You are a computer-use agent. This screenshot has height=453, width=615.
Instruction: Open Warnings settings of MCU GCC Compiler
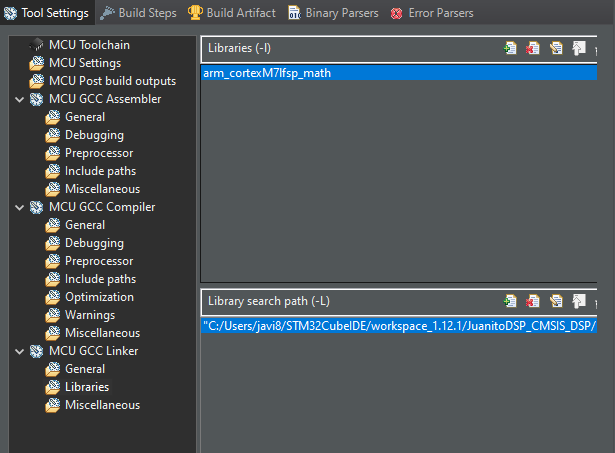(x=90, y=315)
